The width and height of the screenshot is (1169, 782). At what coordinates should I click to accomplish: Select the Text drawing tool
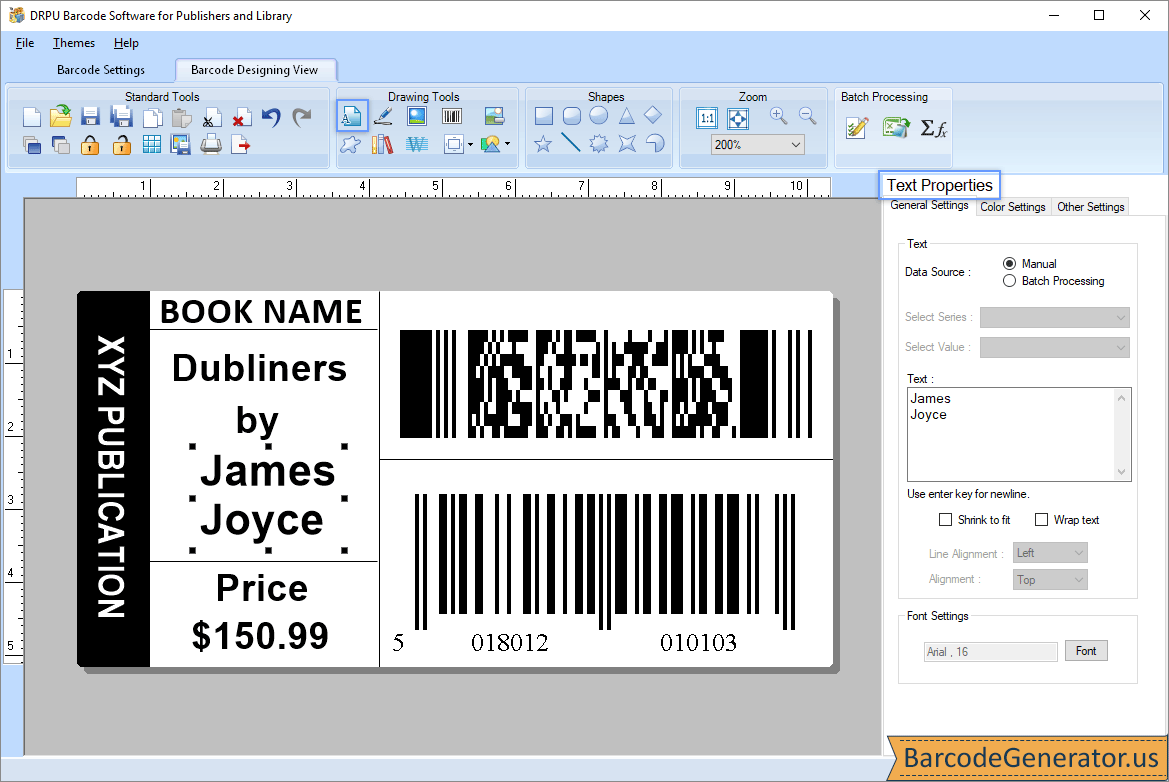352,116
